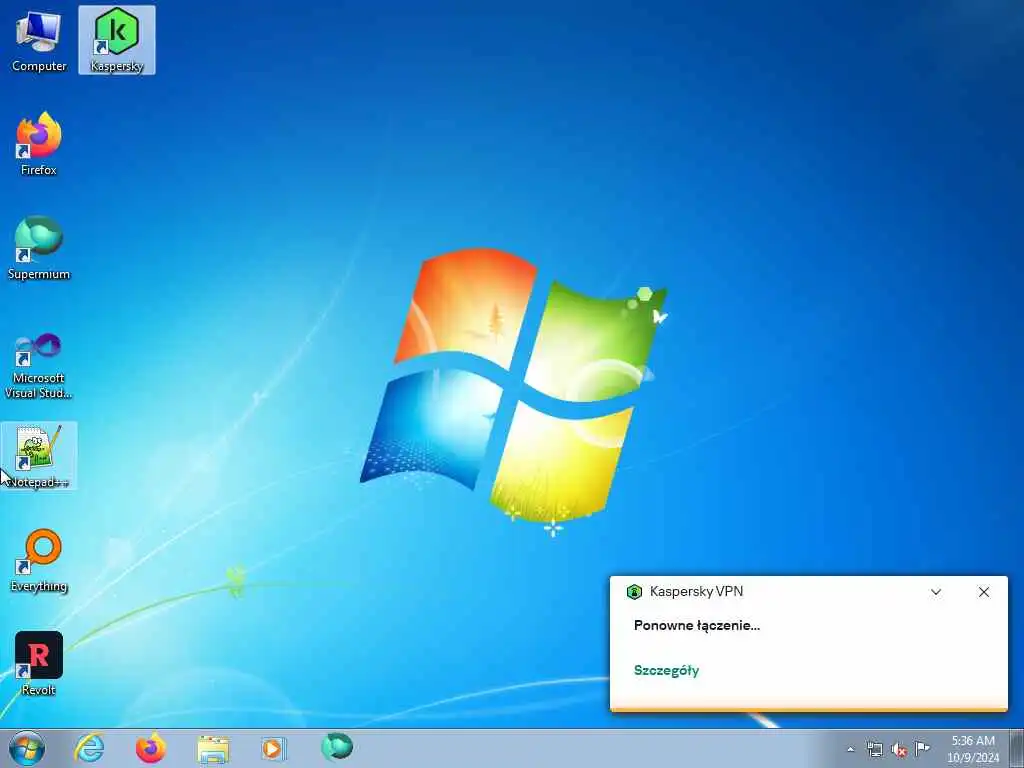Launch Firefox from the taskbar

click(151, 748)
